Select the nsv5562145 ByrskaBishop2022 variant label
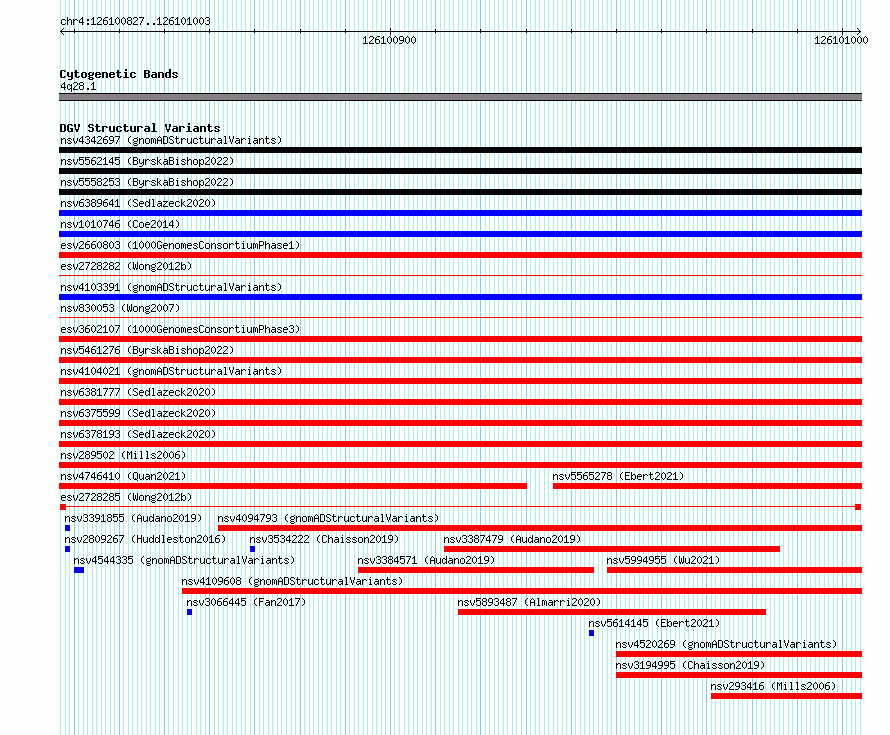The height and width of the screenshot is (735, 890). pos(147,161)
